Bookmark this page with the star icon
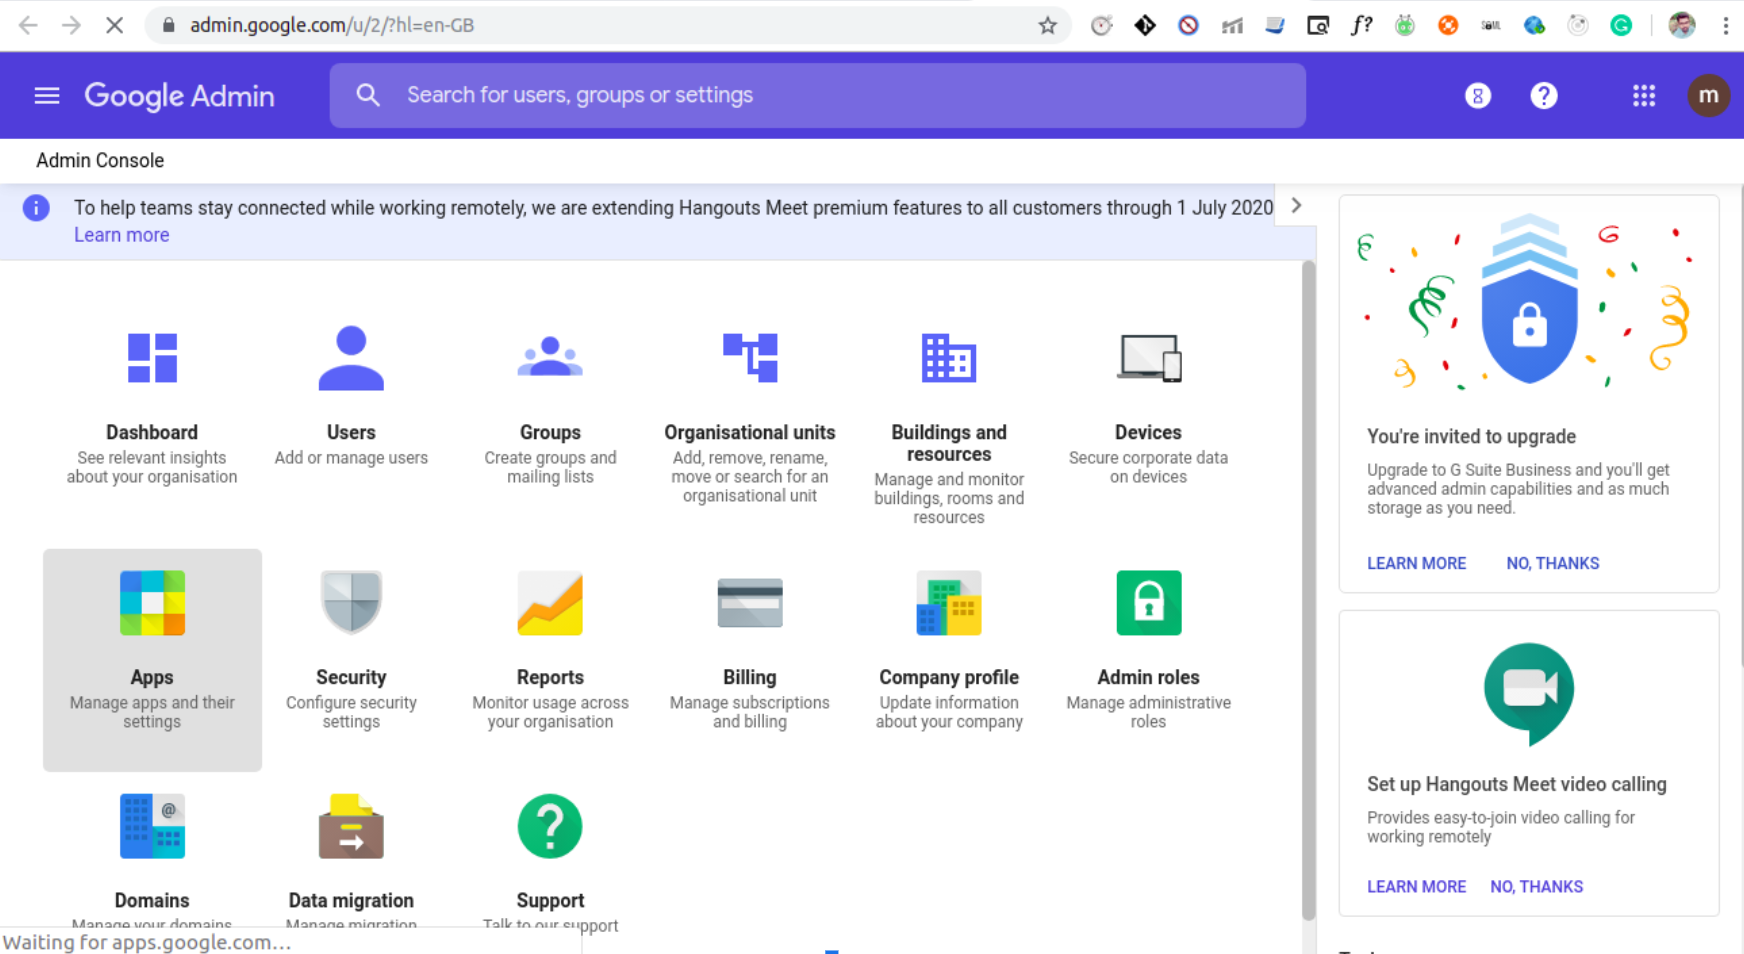The width and height of the screenshot is (1744, 954). click(1047, 25)
